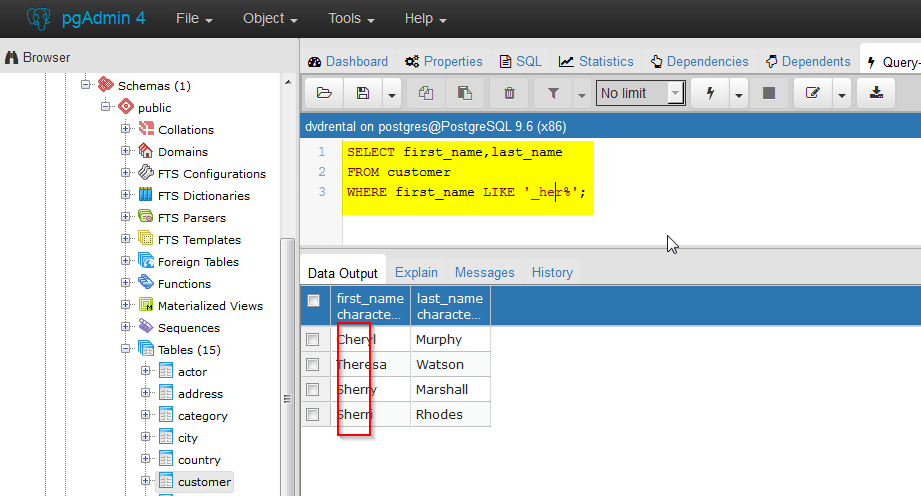Click the Domains house icon
Image resolution: width=921 pixels, height=496 pixels.
[x=146, y=150]
